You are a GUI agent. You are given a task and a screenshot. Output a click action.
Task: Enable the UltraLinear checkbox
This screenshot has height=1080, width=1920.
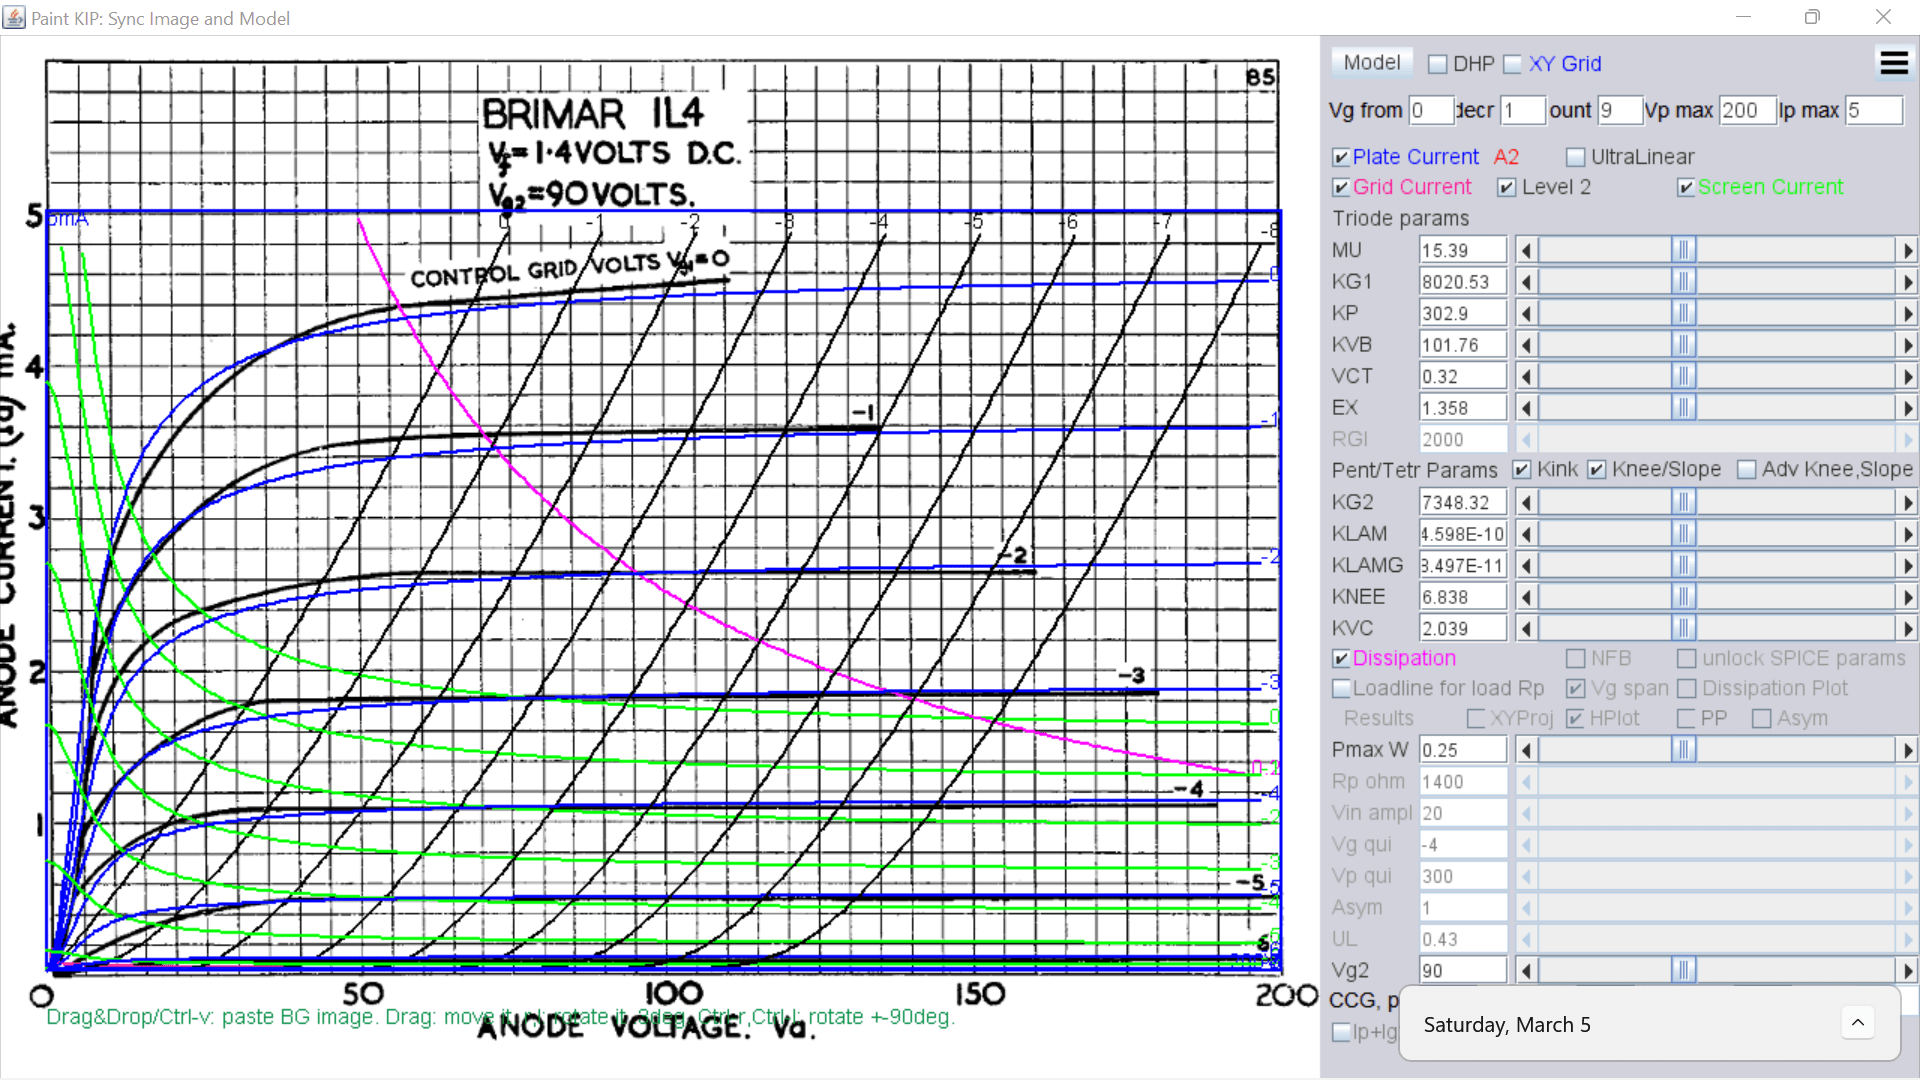1575,157
